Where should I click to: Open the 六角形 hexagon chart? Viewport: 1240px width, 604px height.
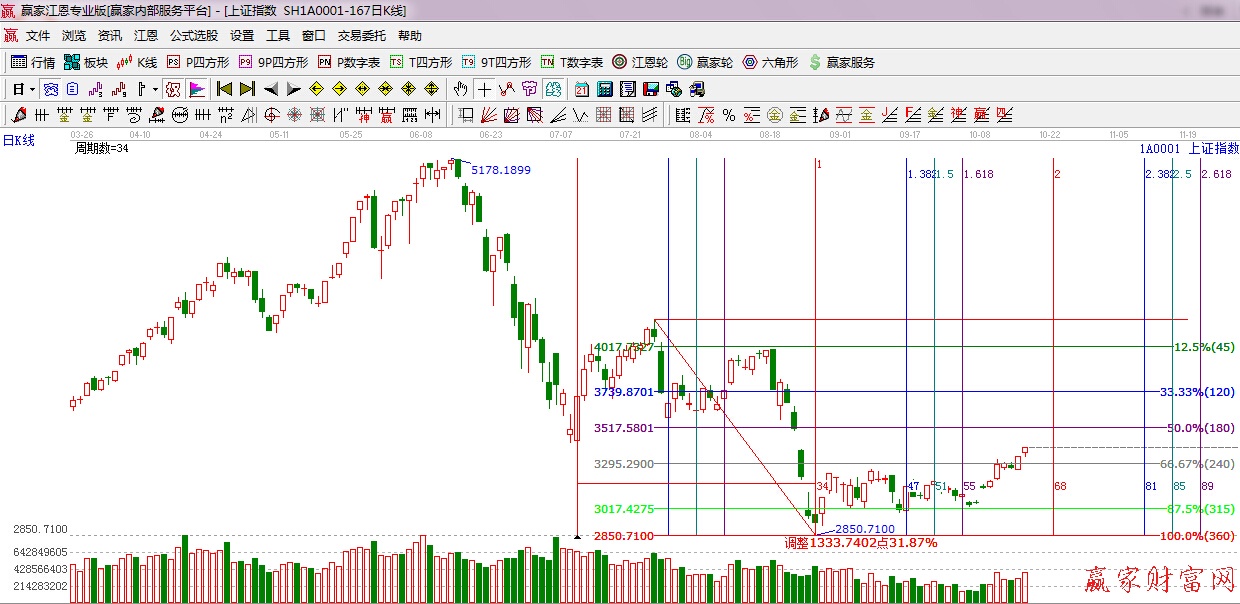click(770, 62)
